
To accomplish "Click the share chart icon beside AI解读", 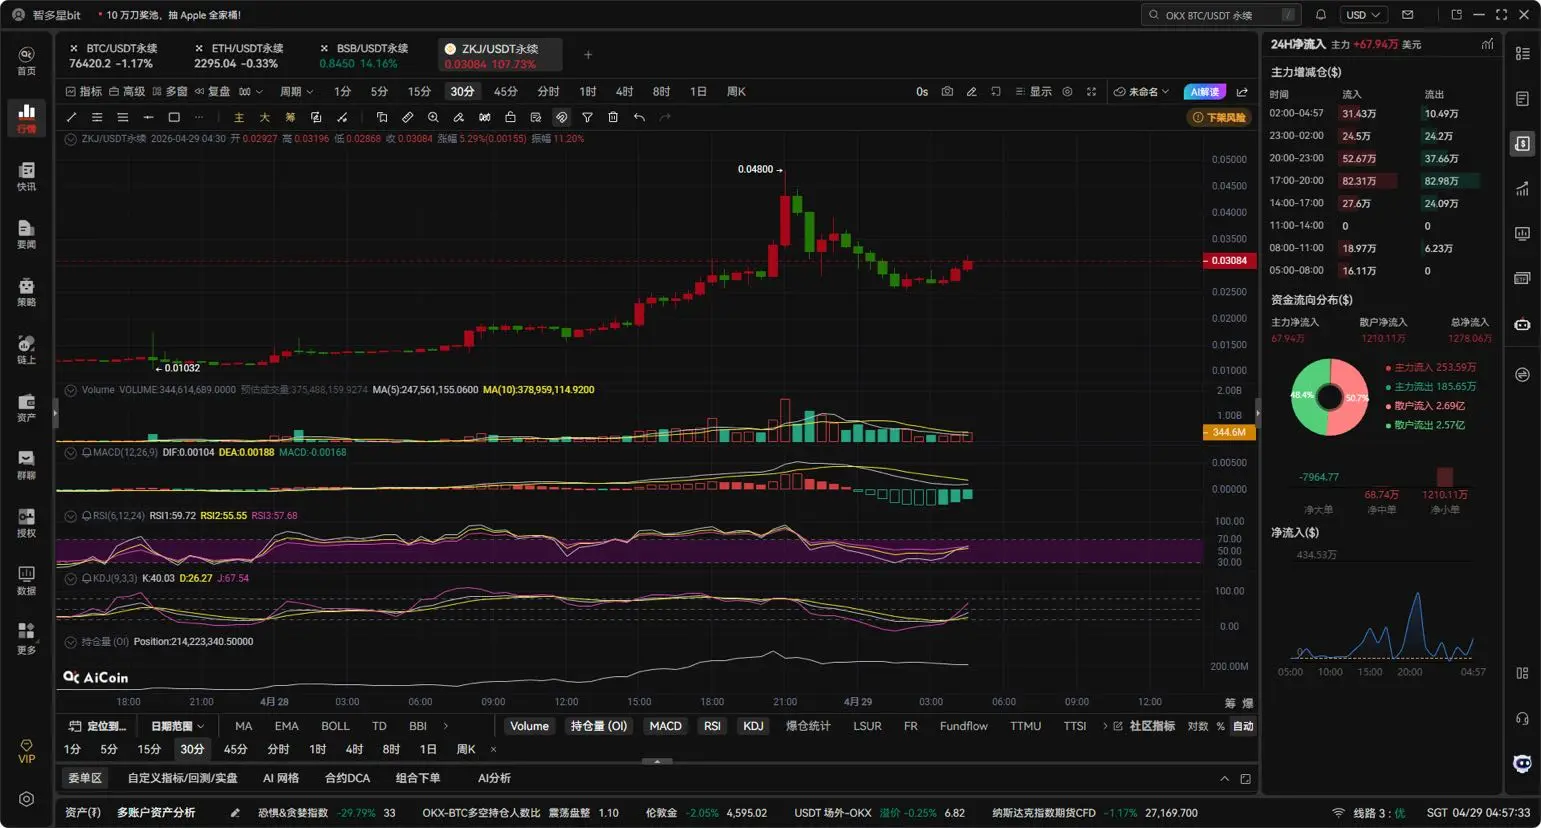I will click(x=1242, y=91).
